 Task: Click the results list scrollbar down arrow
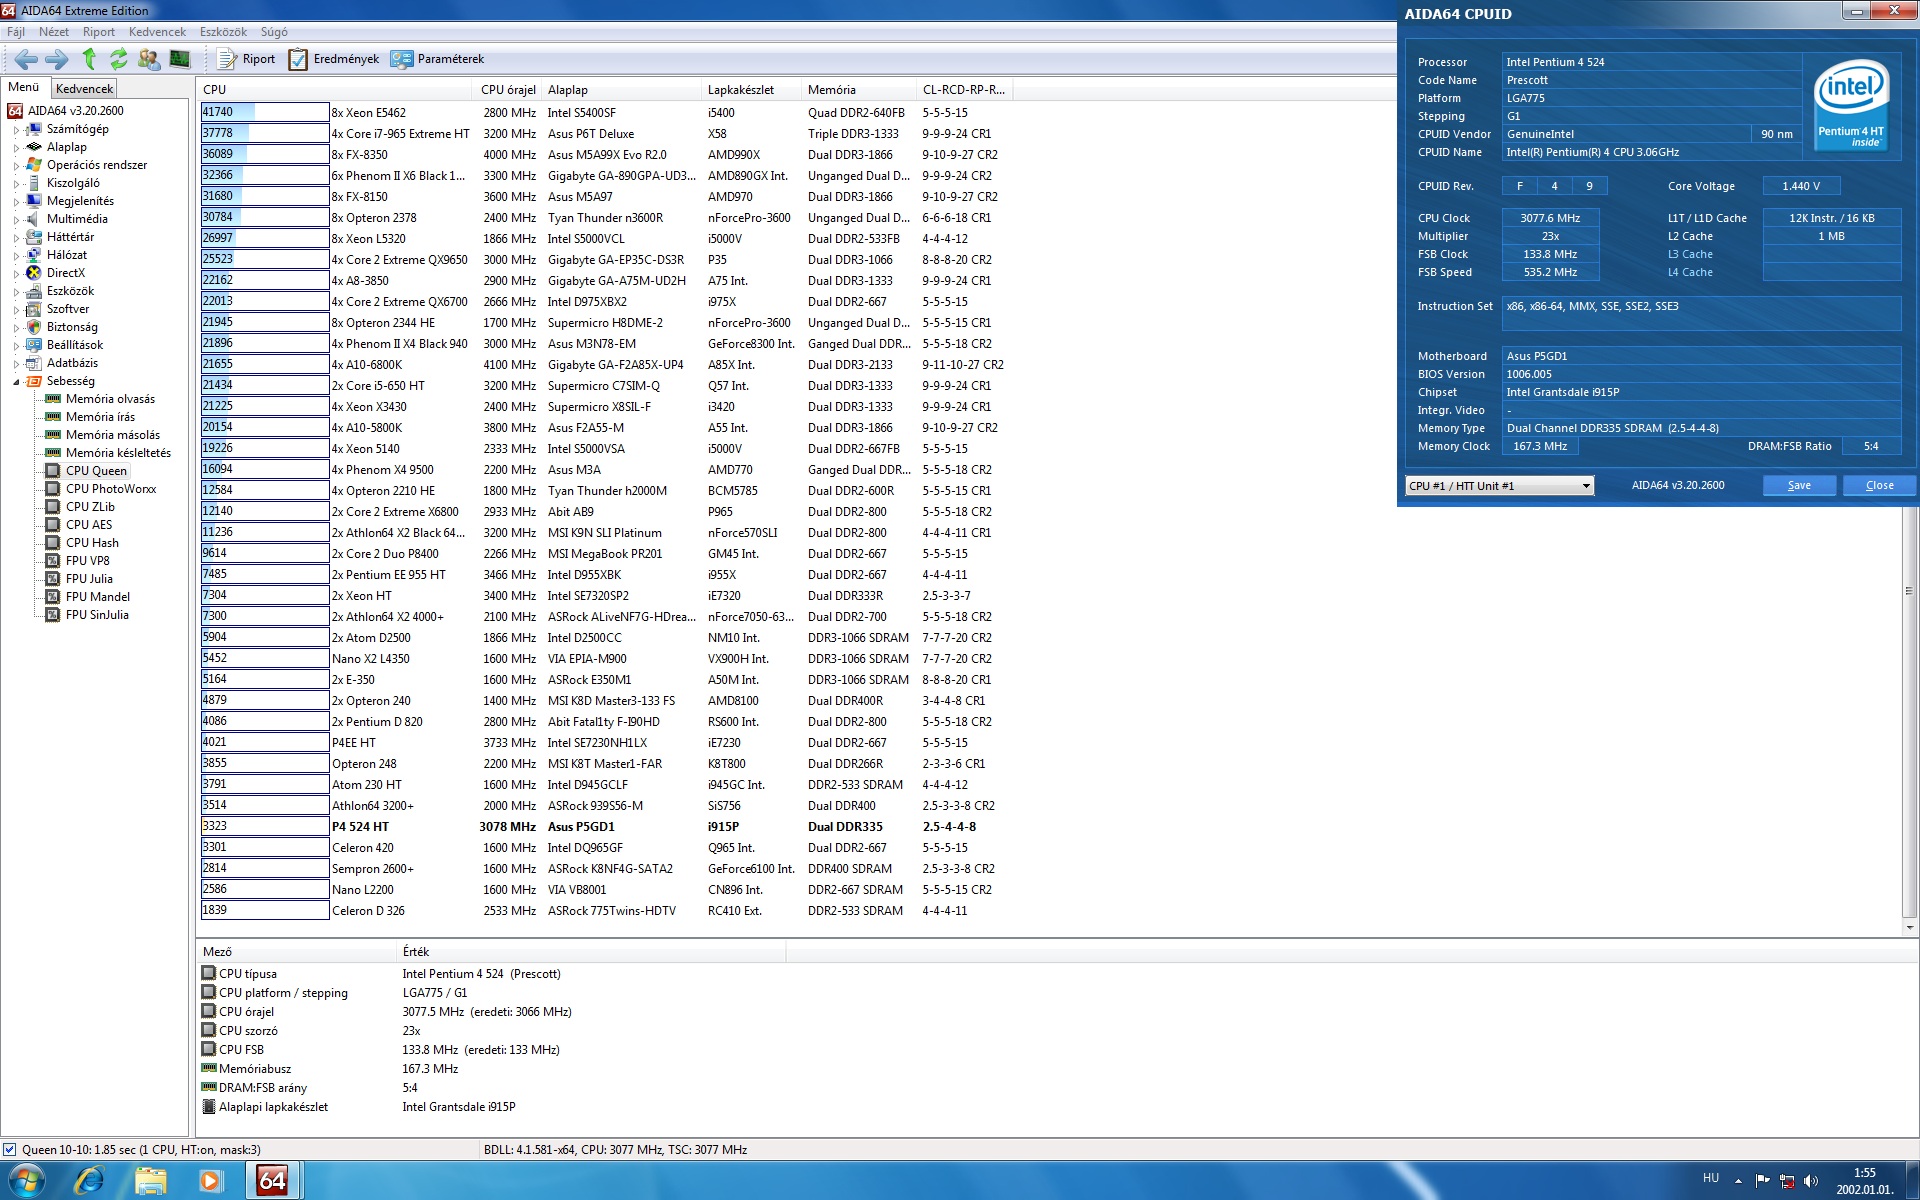click(x=1910, y=928)
